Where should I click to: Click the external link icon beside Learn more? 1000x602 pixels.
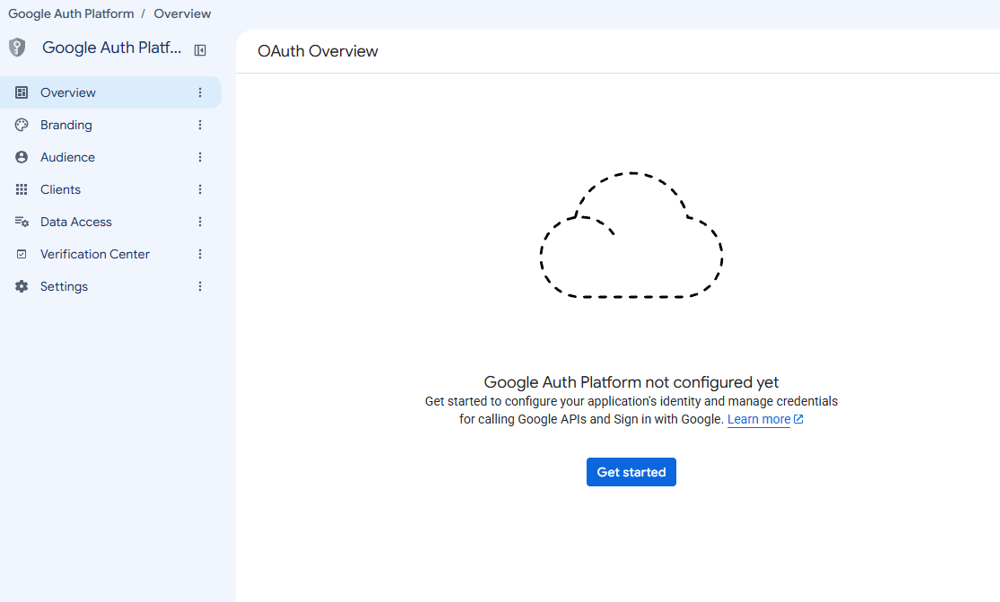tap(798, 419)
